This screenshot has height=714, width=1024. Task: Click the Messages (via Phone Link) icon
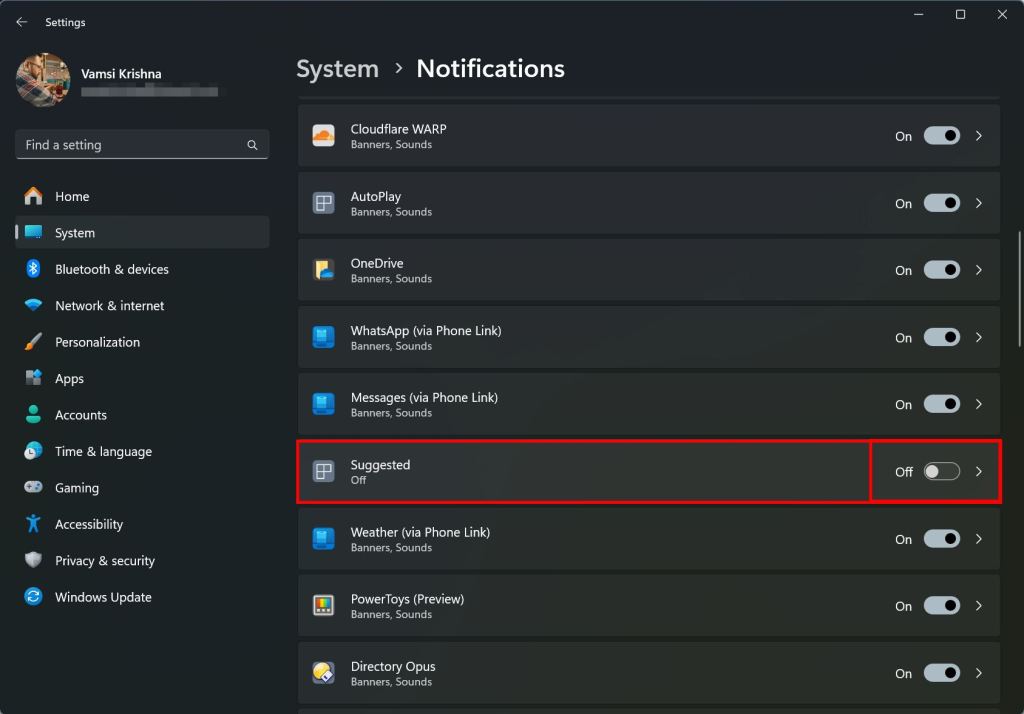(x=323, y=404)
